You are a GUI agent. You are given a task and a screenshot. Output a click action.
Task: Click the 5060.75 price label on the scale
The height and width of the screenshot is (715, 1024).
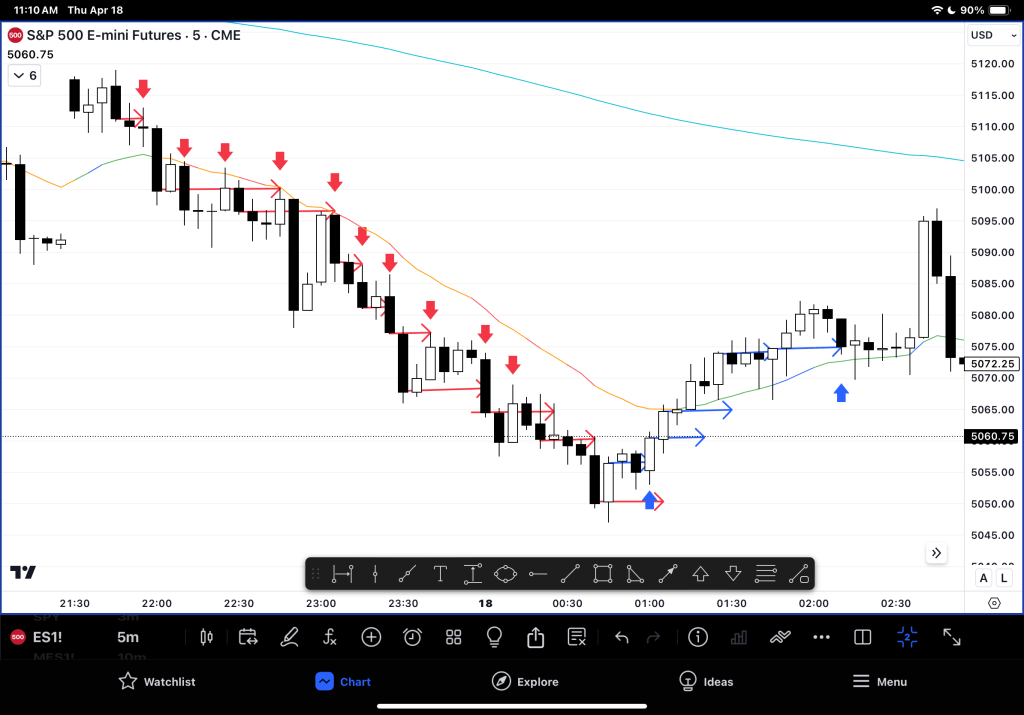(x=990, y=436)
